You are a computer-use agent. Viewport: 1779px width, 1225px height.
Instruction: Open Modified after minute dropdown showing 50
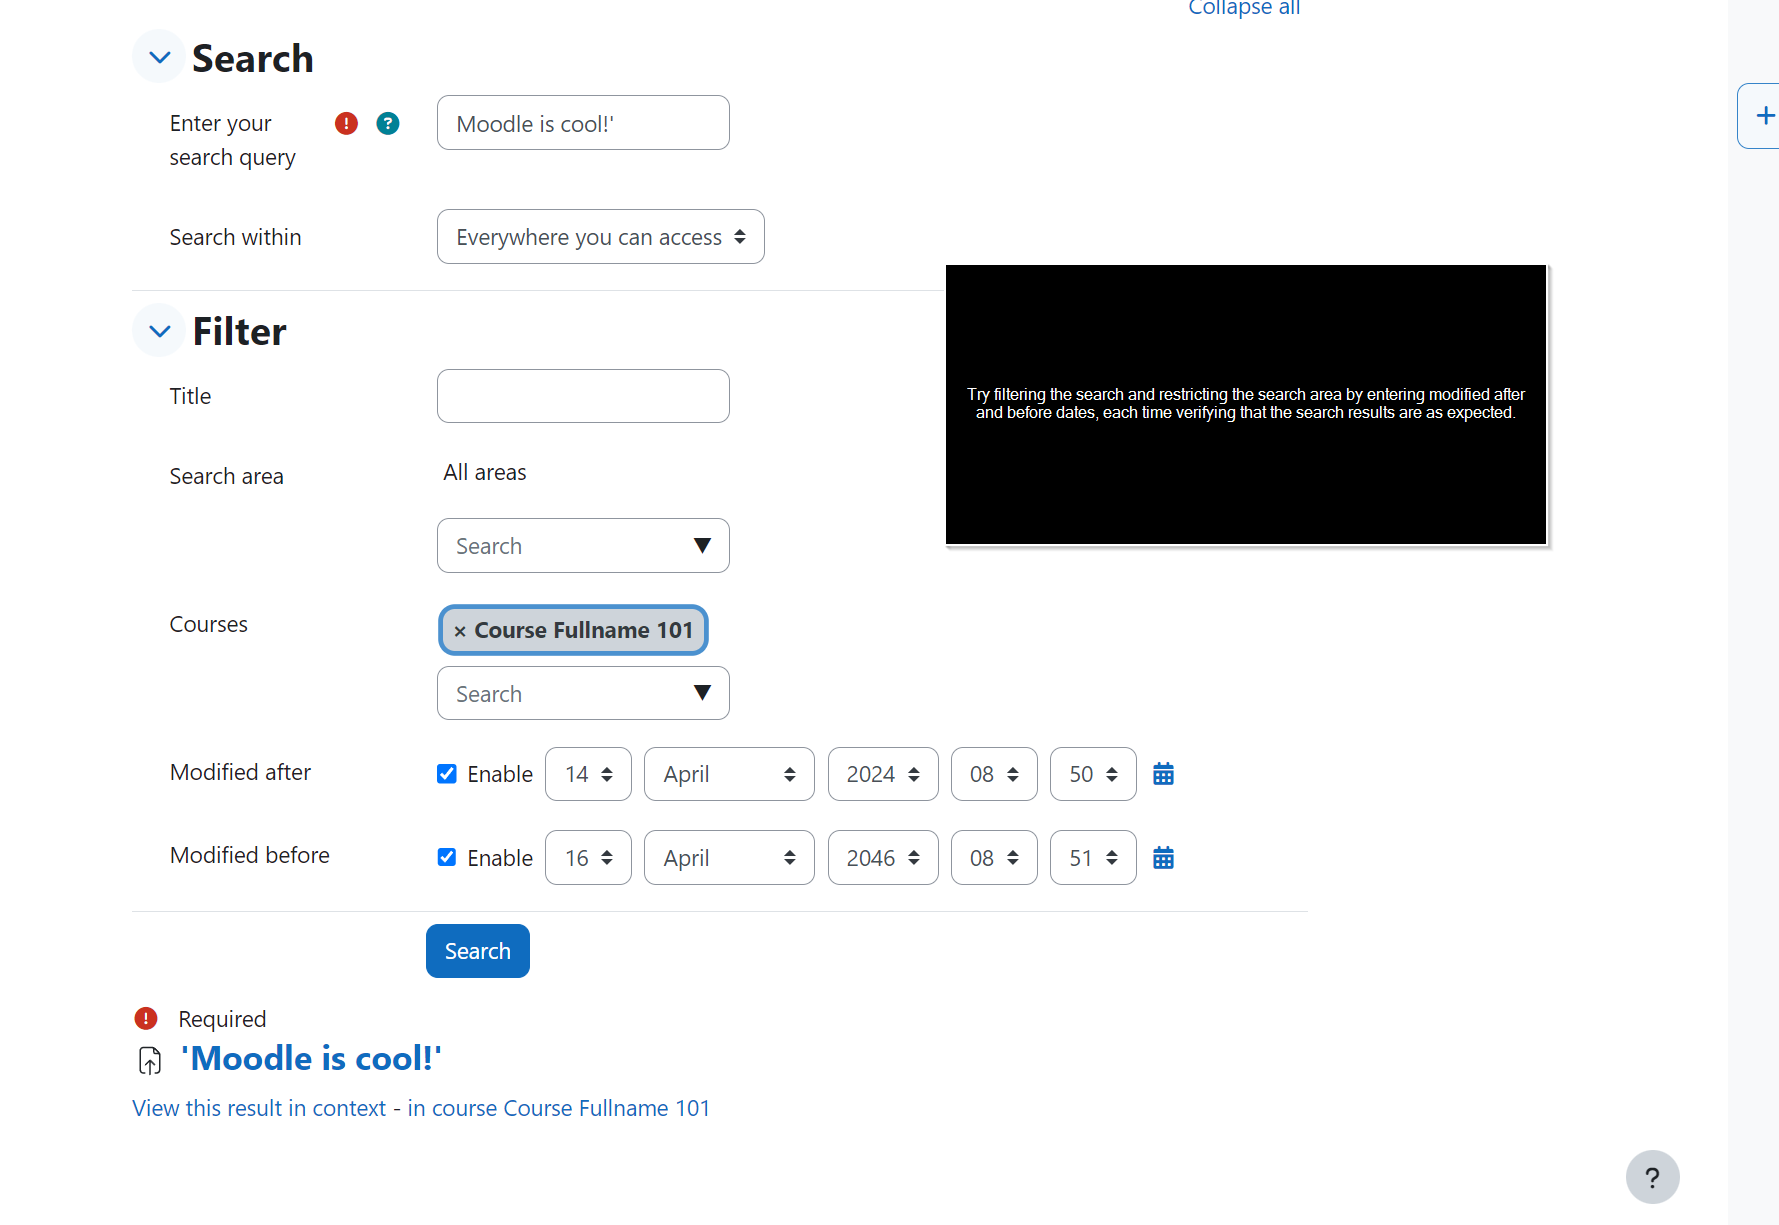1093,774
